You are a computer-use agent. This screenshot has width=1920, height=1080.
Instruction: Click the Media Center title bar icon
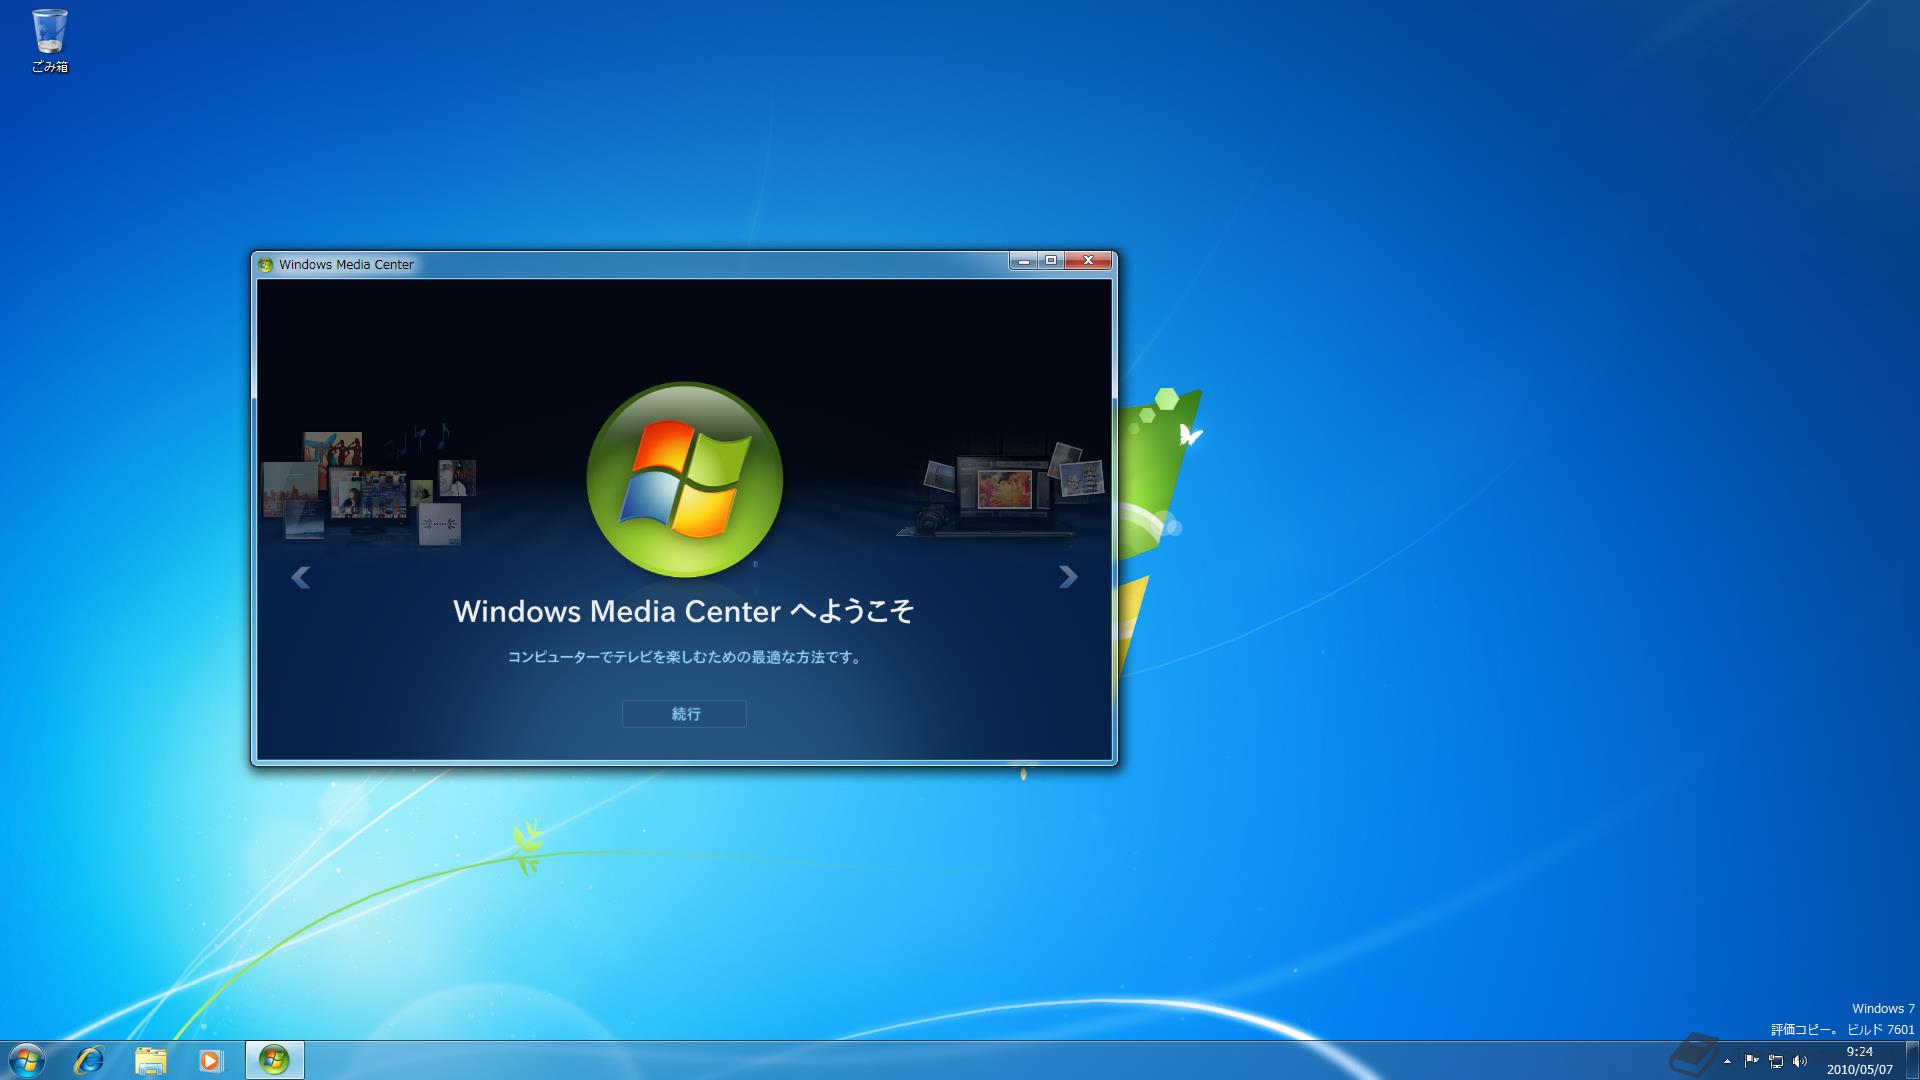(265, 265)
